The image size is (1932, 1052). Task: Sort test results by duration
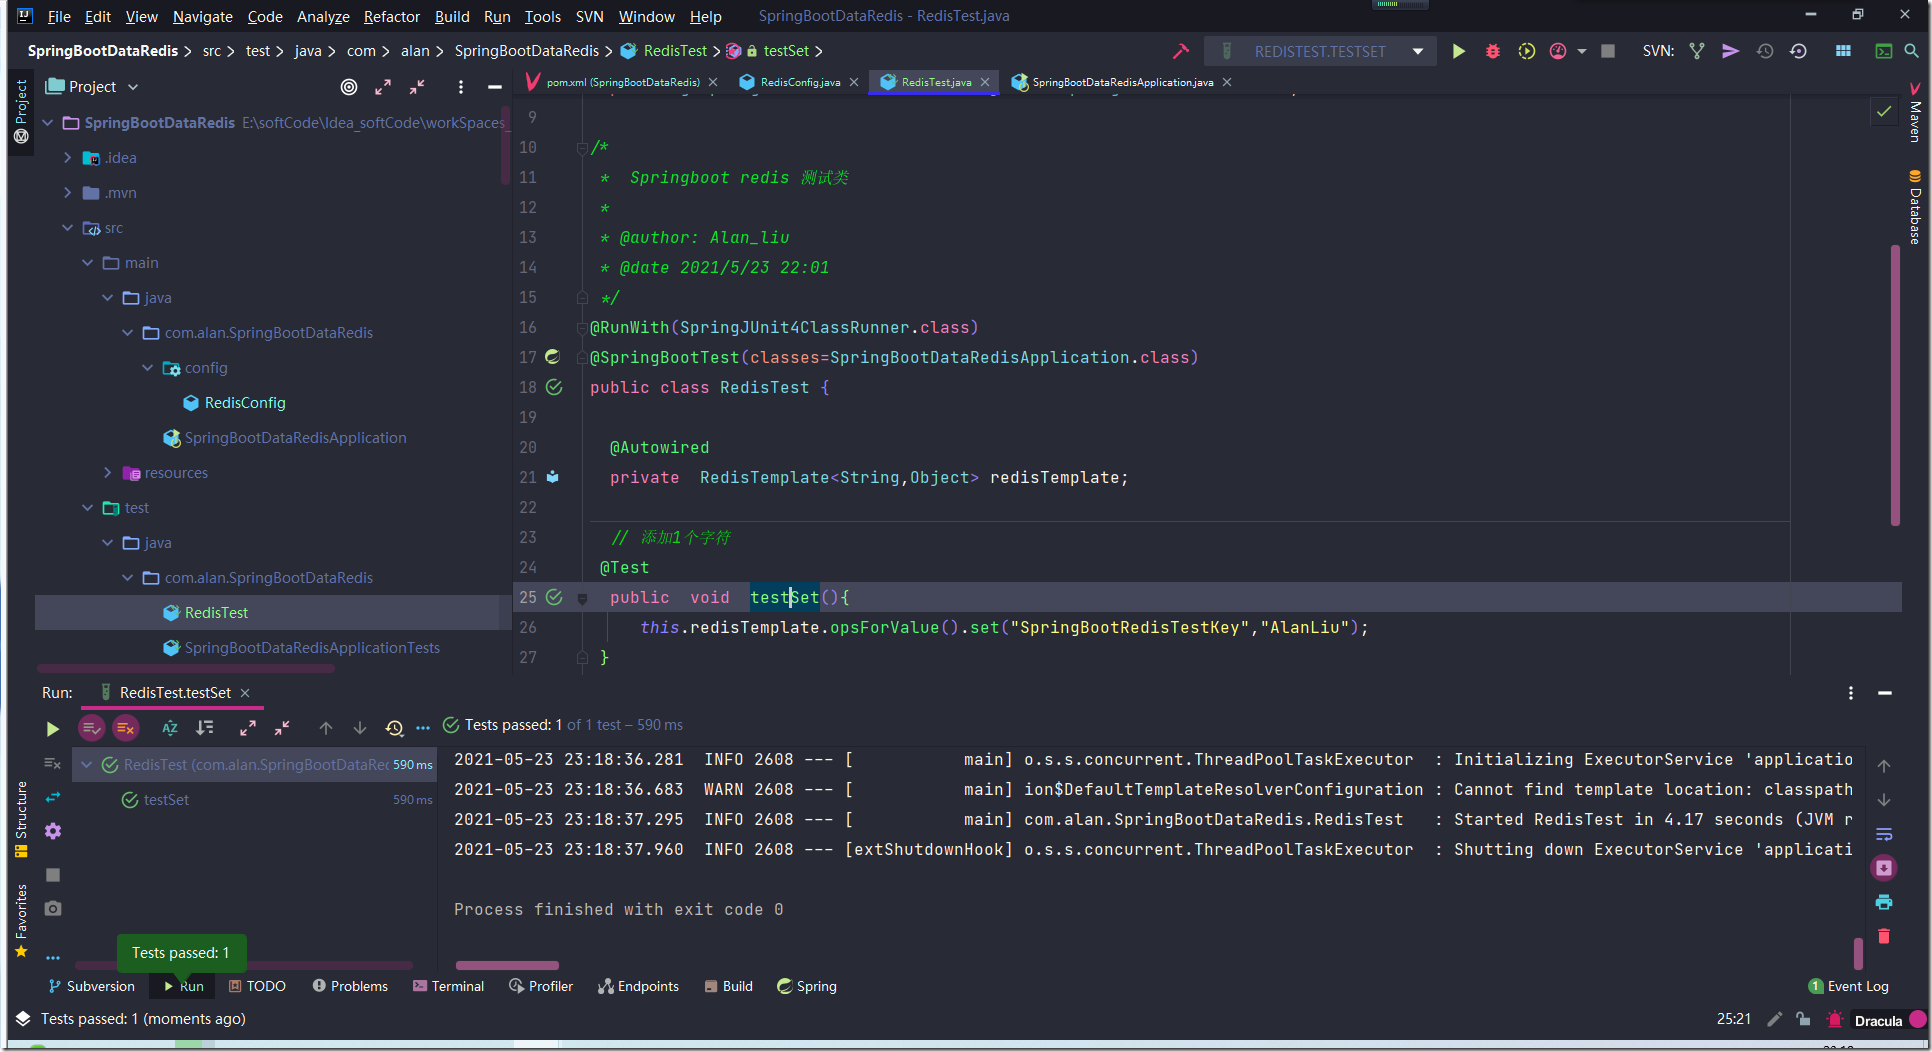tap(204, 728)
